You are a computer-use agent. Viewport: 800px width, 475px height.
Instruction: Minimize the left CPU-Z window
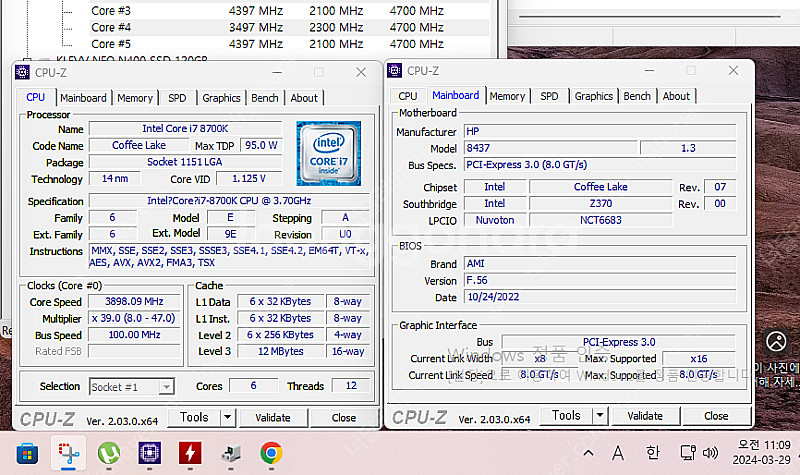coord(277,72)
